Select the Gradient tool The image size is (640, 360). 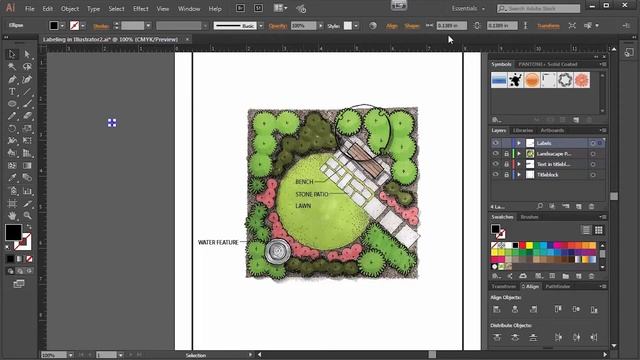click(x=27, y=166)
